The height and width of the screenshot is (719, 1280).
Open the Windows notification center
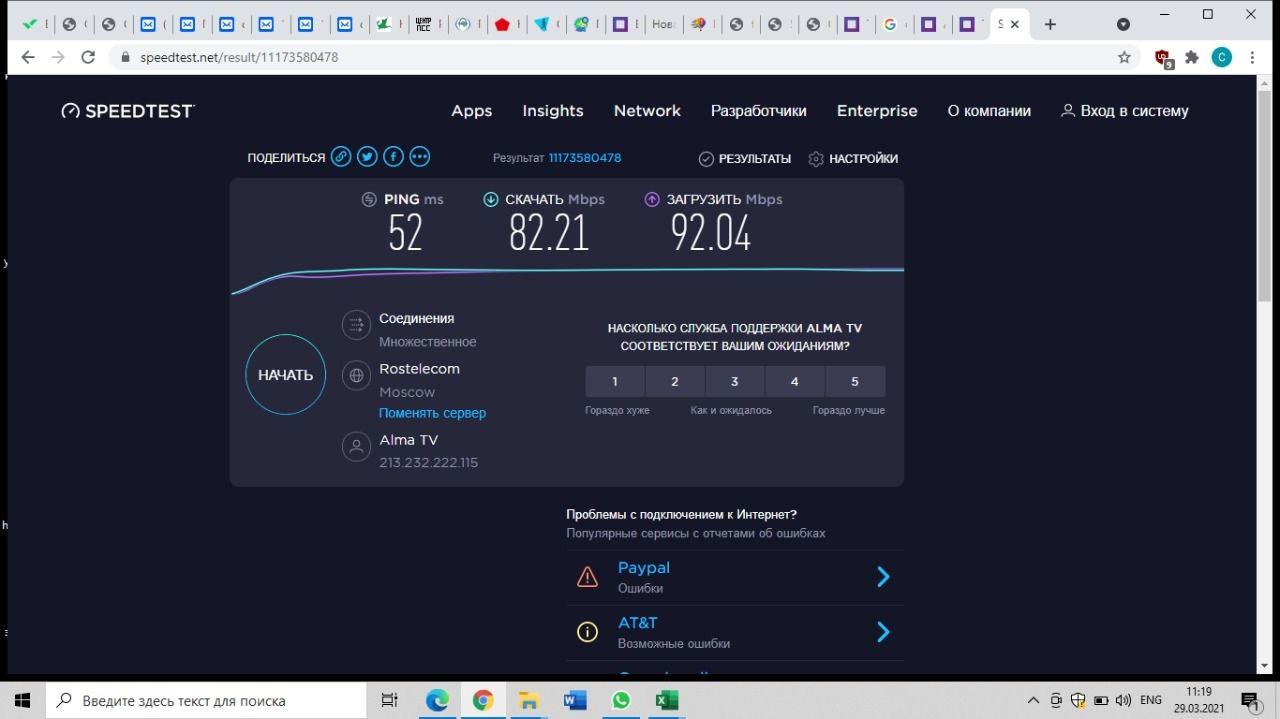pos(1250,701)
